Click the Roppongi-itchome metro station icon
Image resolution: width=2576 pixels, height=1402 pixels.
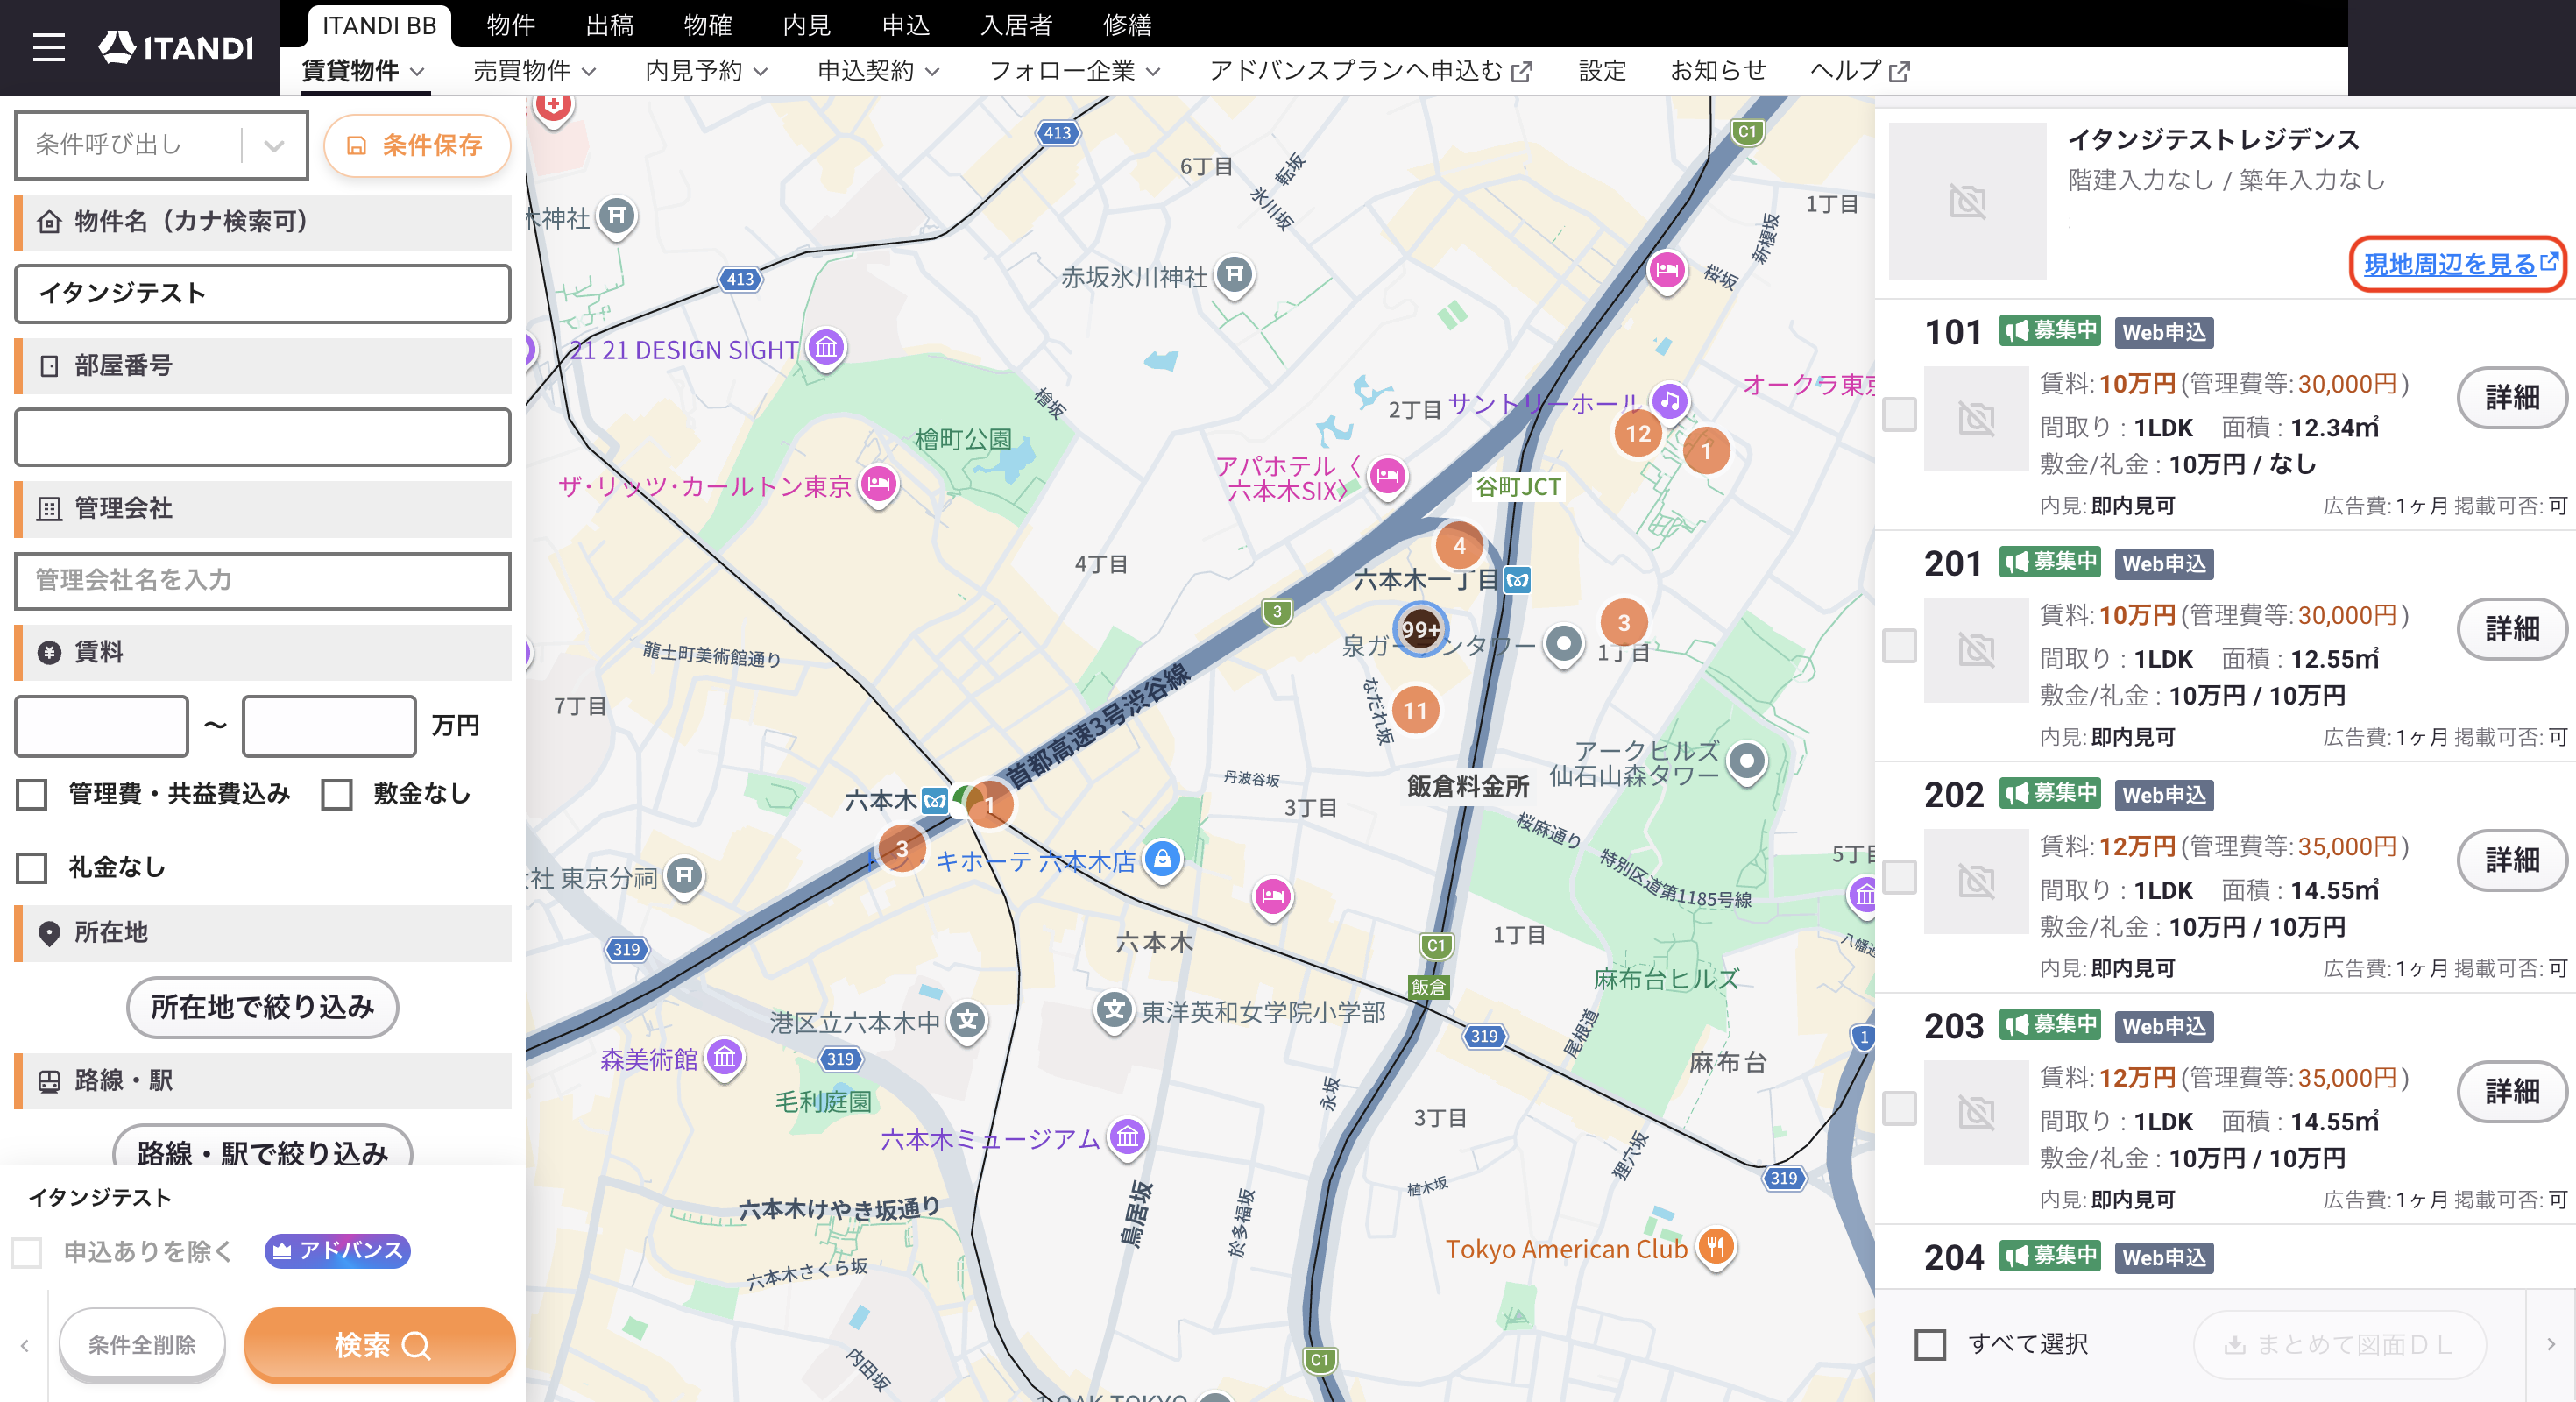click(x=1517, y=580)
